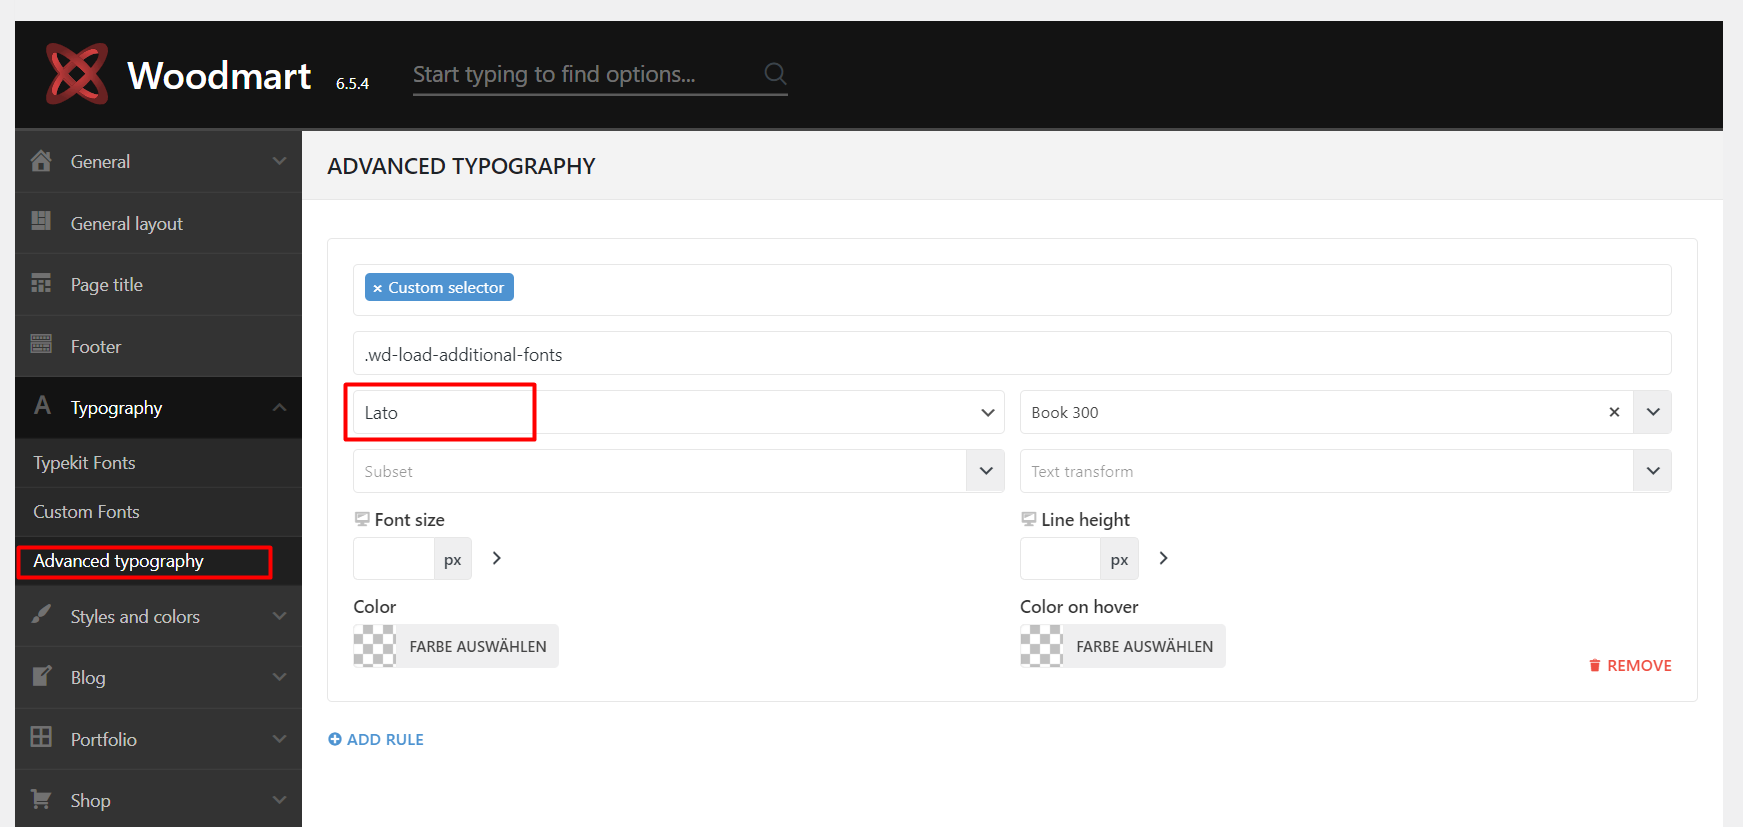Click the Blog pencil icon
Viewport: 1743px width, 827px height.
coord(41,676)
